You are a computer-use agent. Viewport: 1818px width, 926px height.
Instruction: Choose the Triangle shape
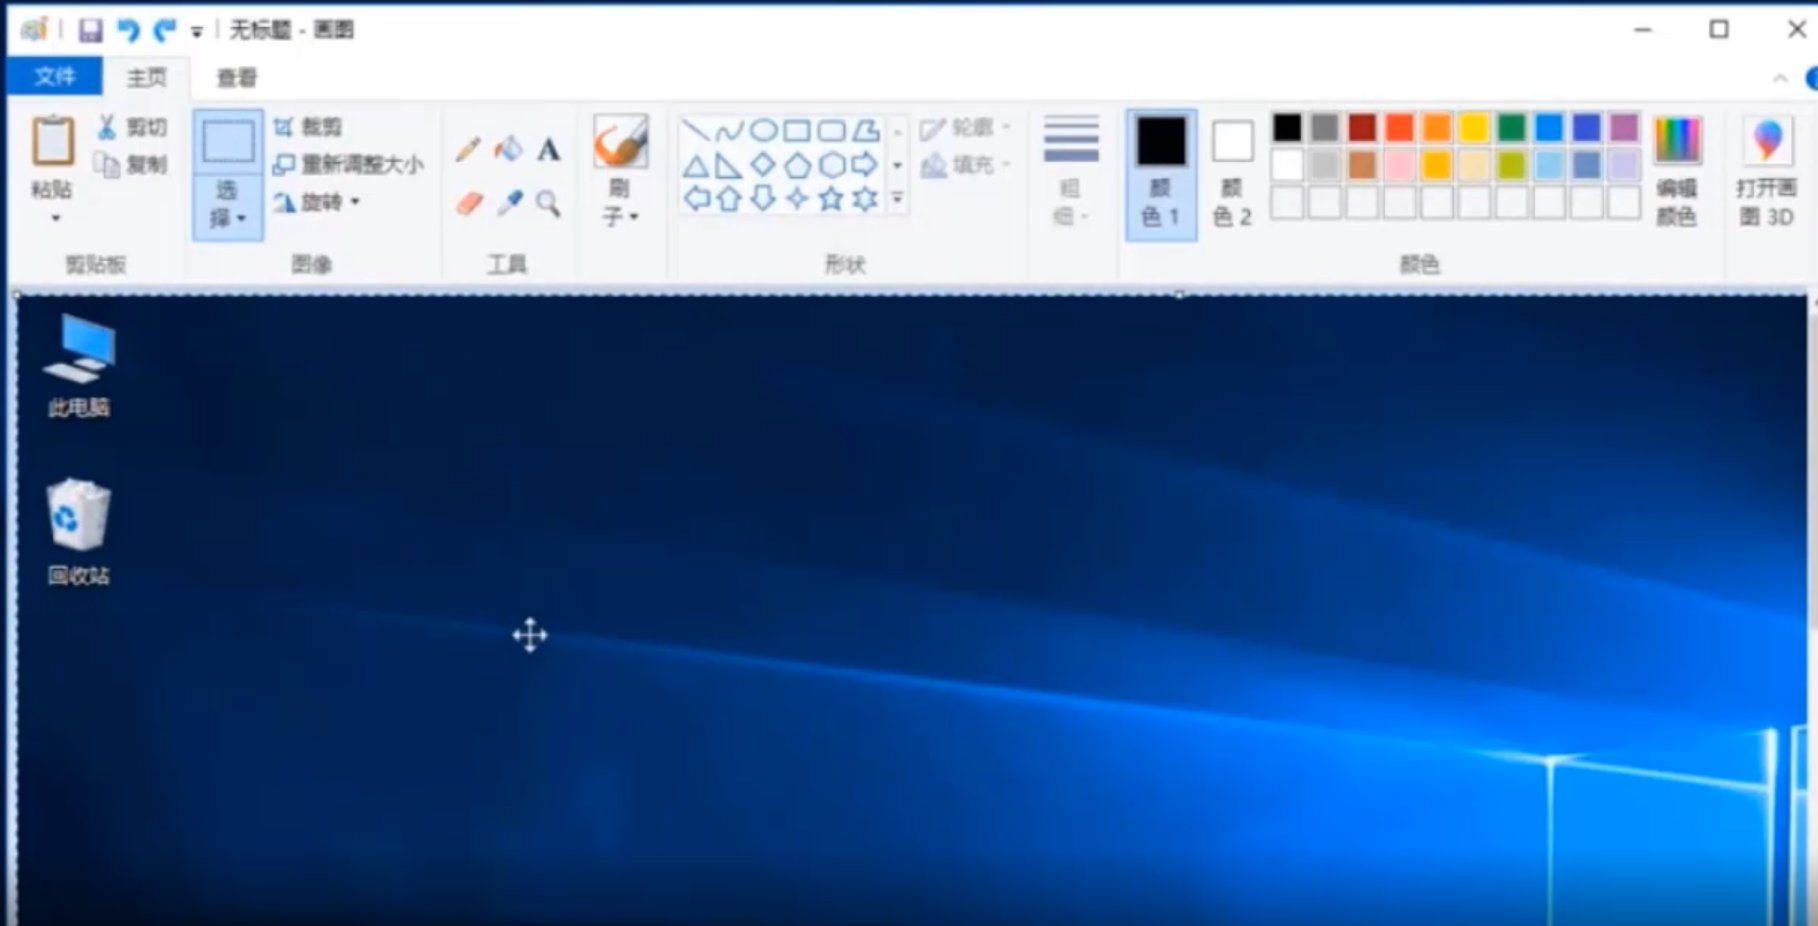695,165
